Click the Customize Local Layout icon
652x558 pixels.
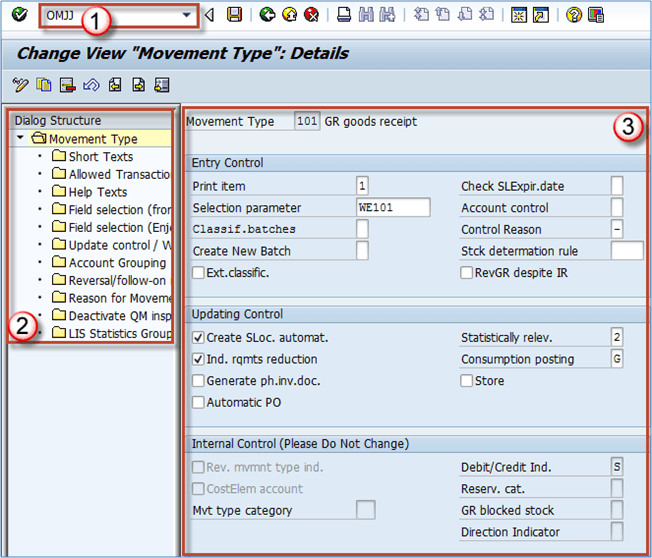point(596,15)
